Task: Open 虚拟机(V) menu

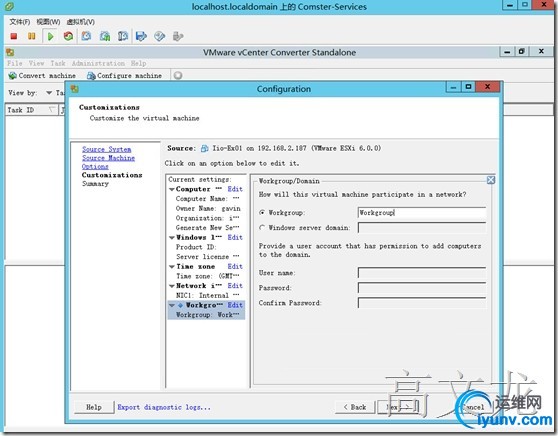Action: [x=80, y=22]
